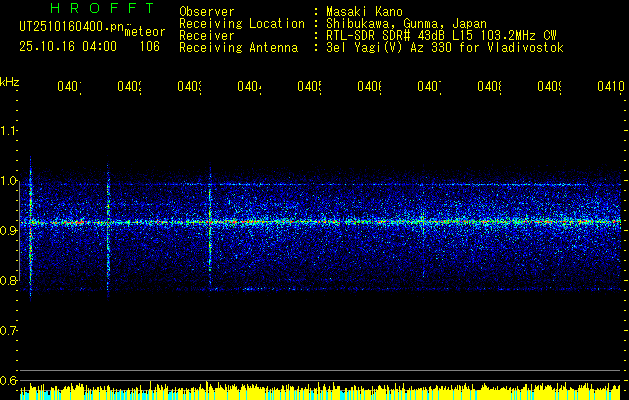
Task: Click the count value 106
Action: (x=150, y=47)
